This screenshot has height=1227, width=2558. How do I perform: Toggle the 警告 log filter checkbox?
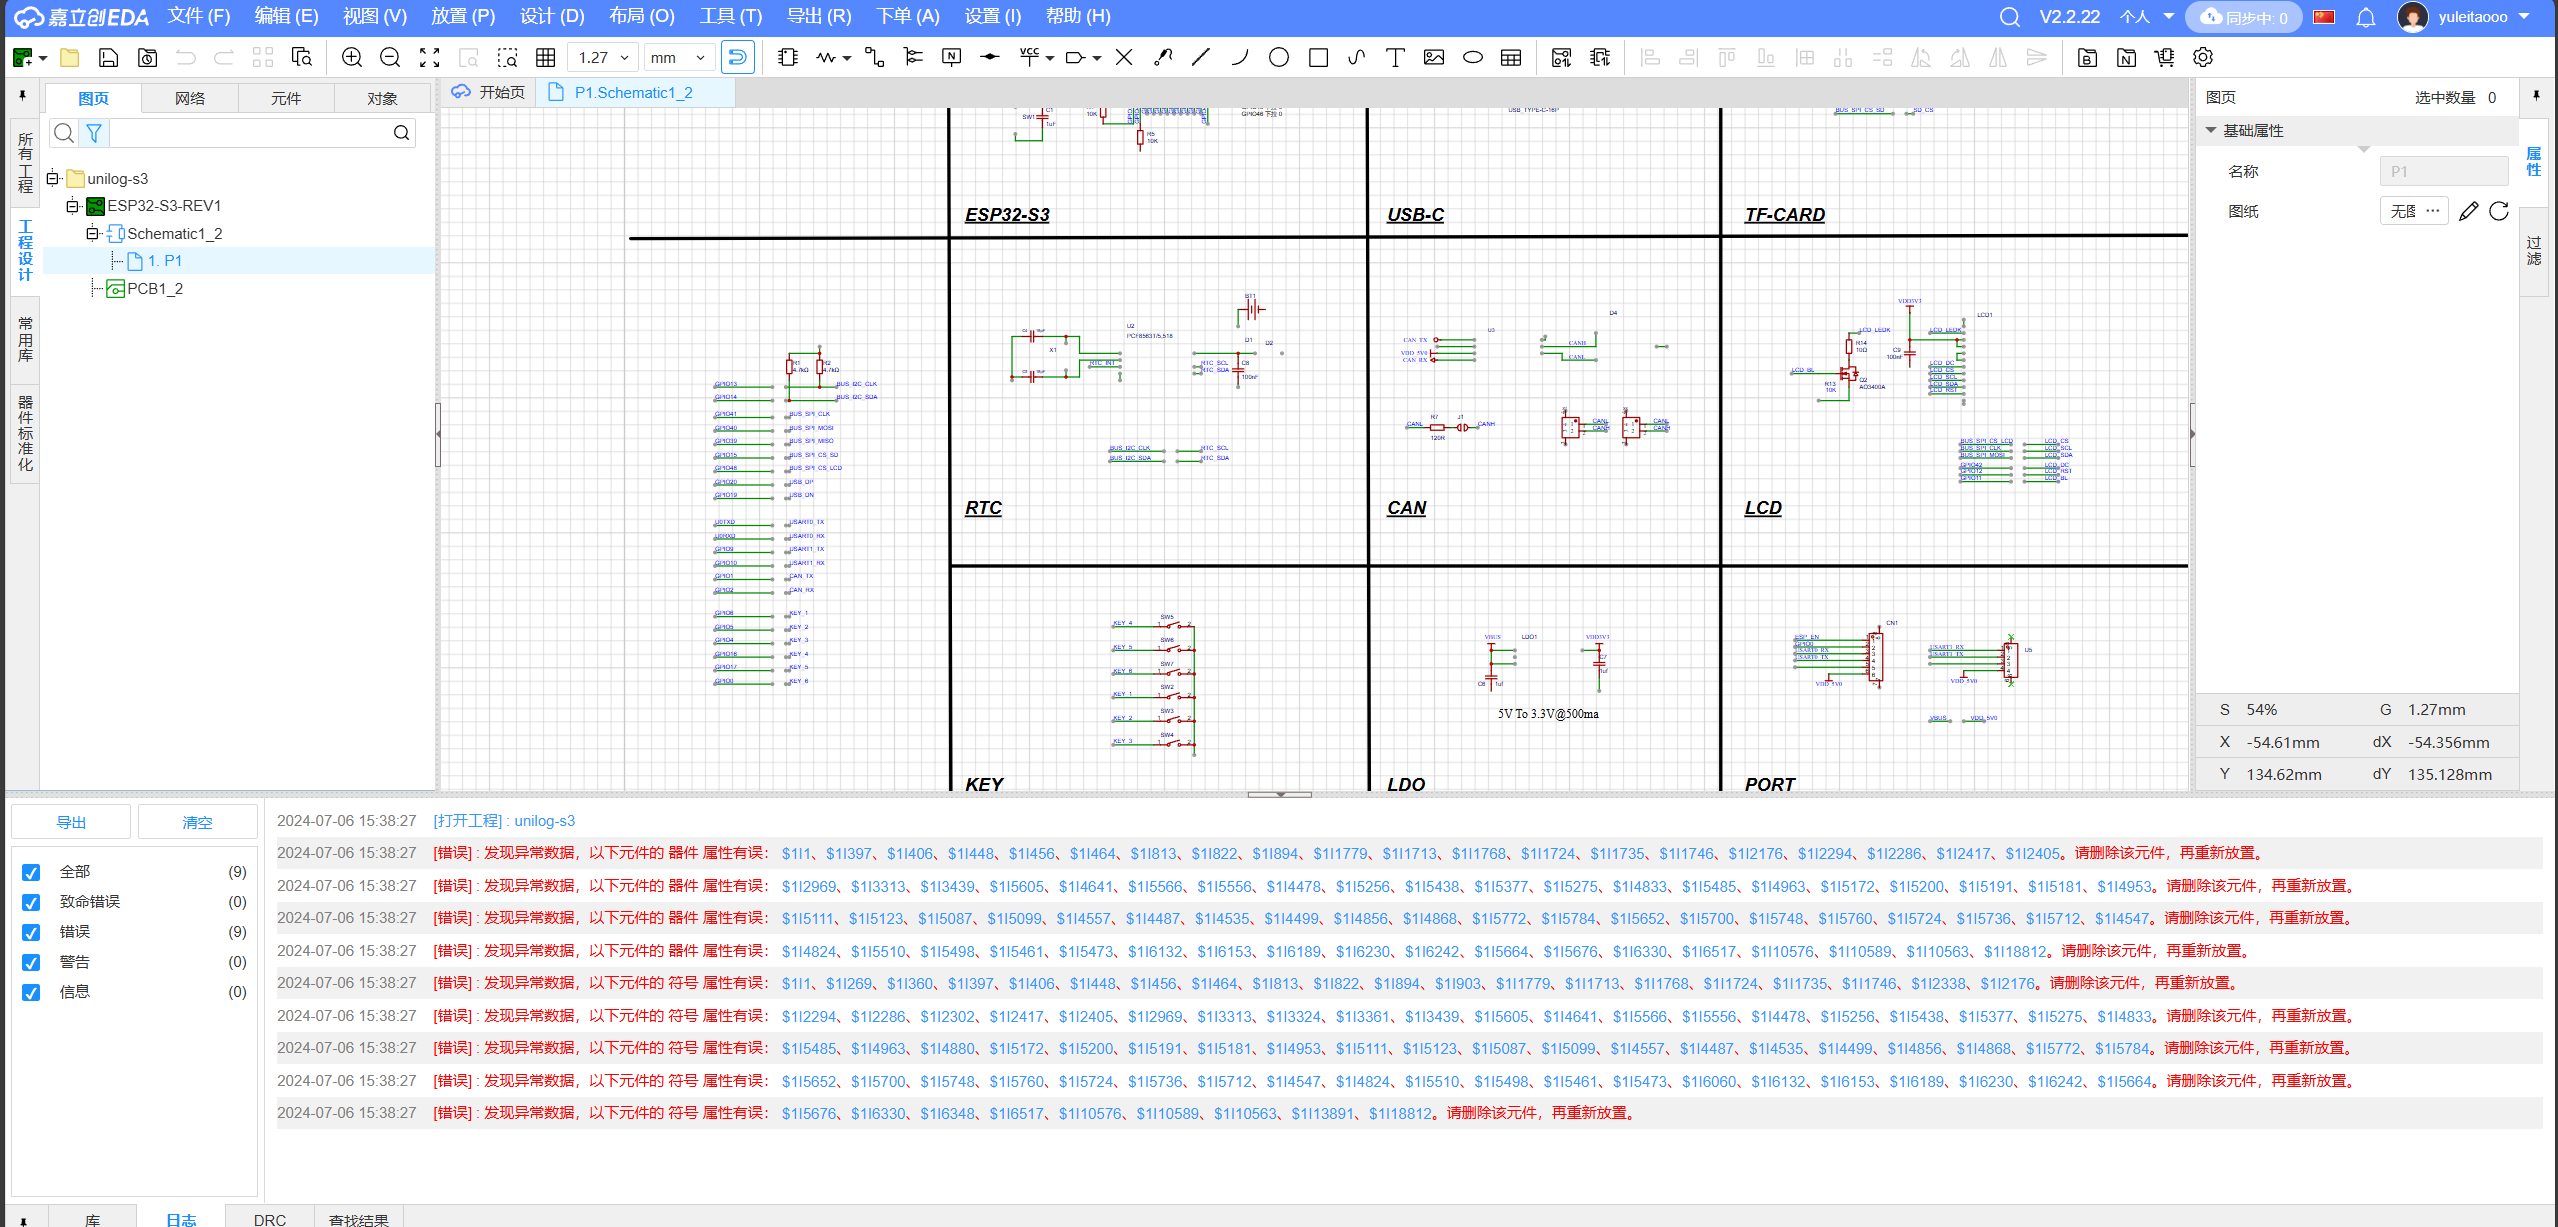(x=31, y=962)
